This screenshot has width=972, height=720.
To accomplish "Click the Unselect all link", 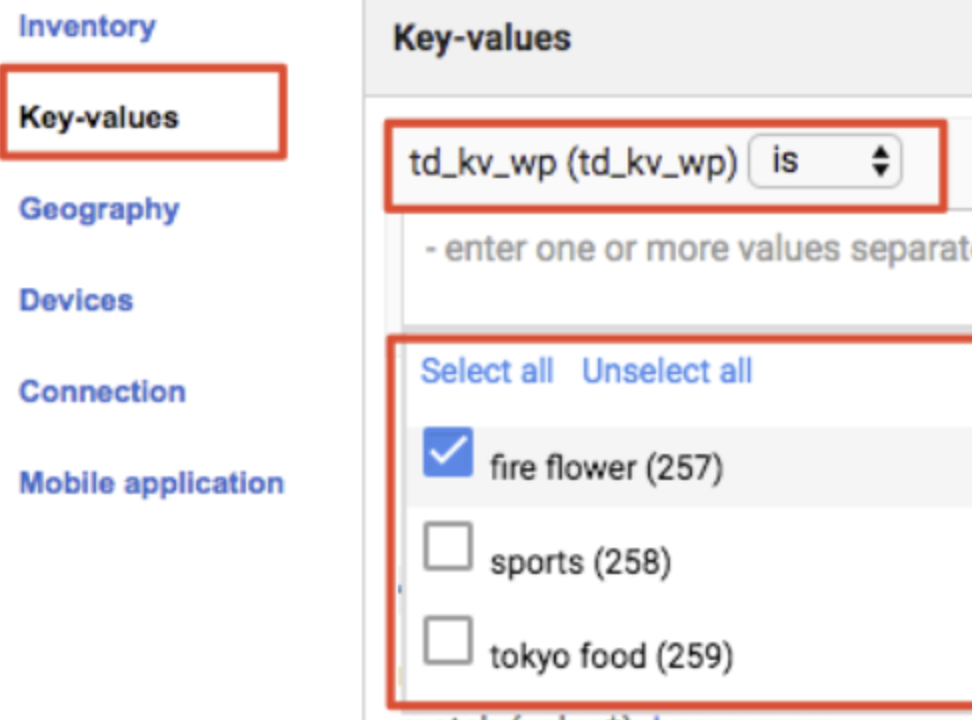I will [667, 371].
